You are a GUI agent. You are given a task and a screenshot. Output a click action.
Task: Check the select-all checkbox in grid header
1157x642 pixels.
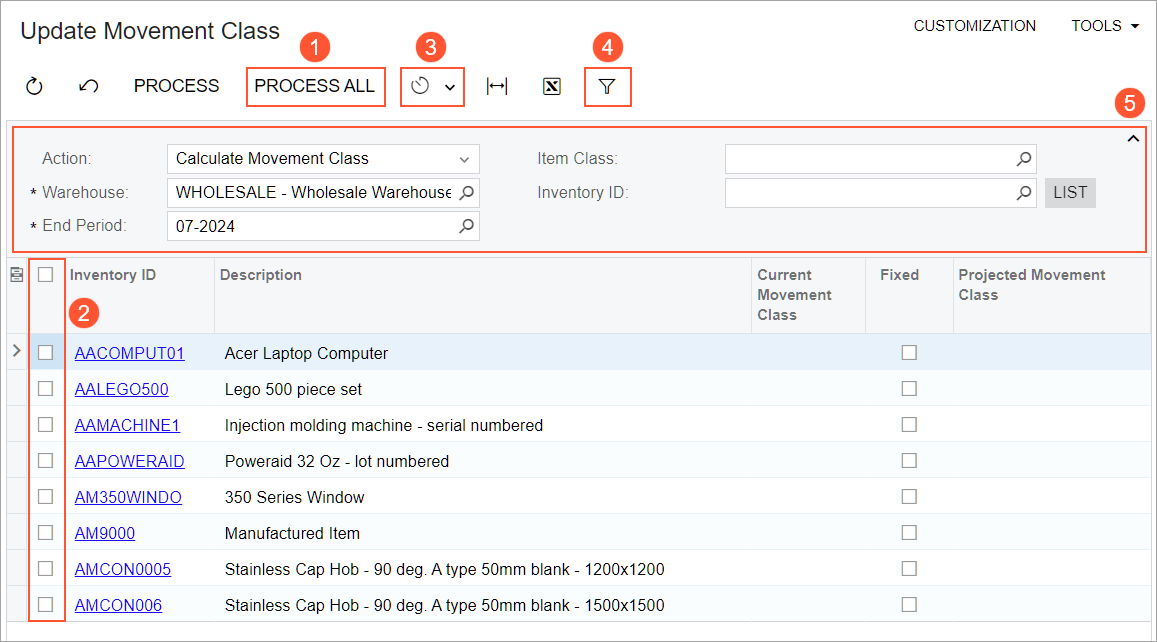[x=45, y=275]
